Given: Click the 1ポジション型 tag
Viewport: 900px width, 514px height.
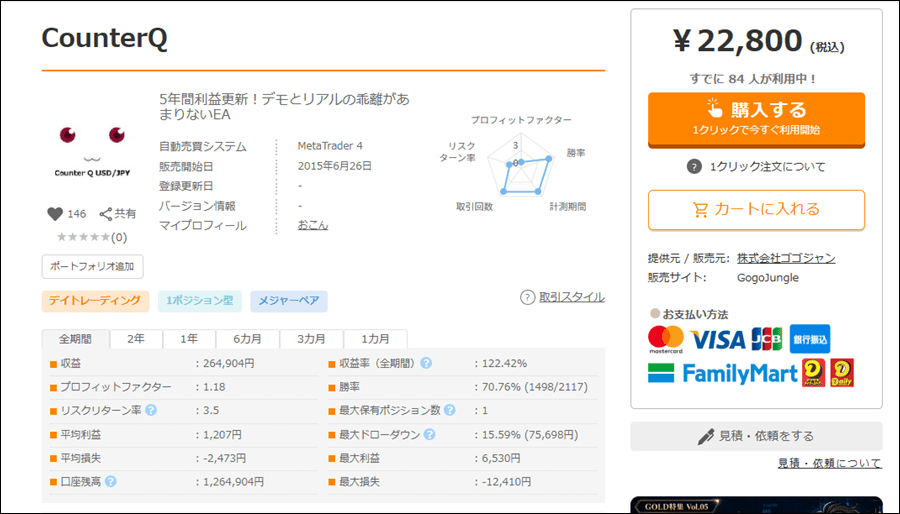Looking at the screenshot, I should point(200,301).
